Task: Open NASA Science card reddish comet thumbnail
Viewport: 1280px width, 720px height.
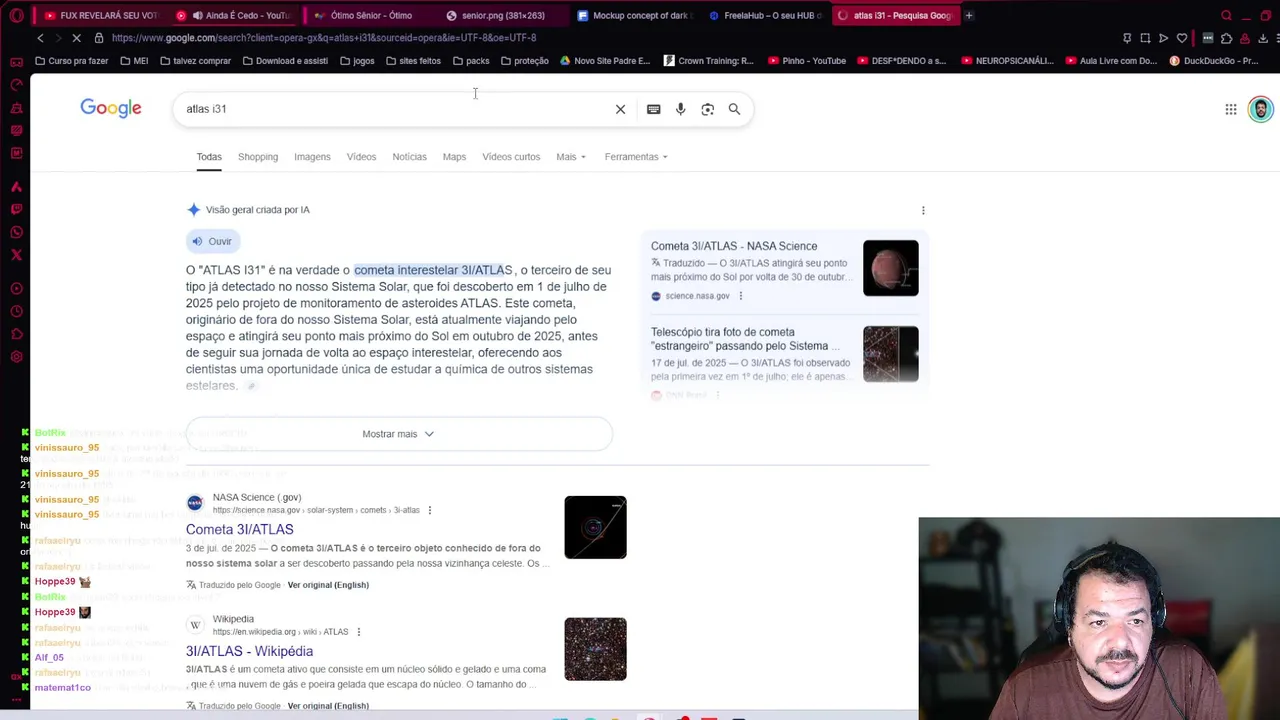Action: click(x=890, y=268)
